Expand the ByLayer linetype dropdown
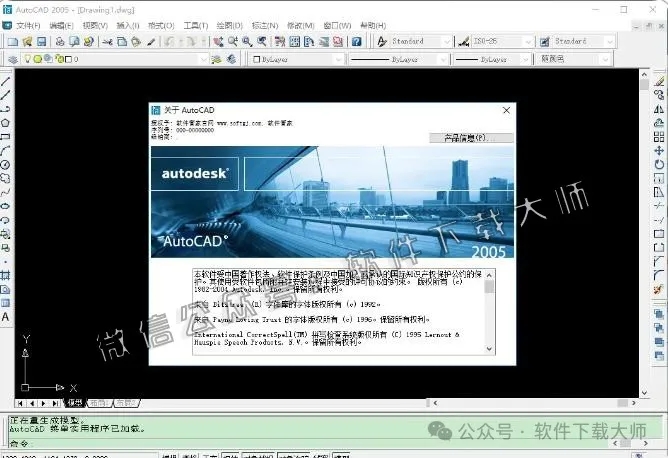Screen dimensions: 668x458 (x=443, y=59)
